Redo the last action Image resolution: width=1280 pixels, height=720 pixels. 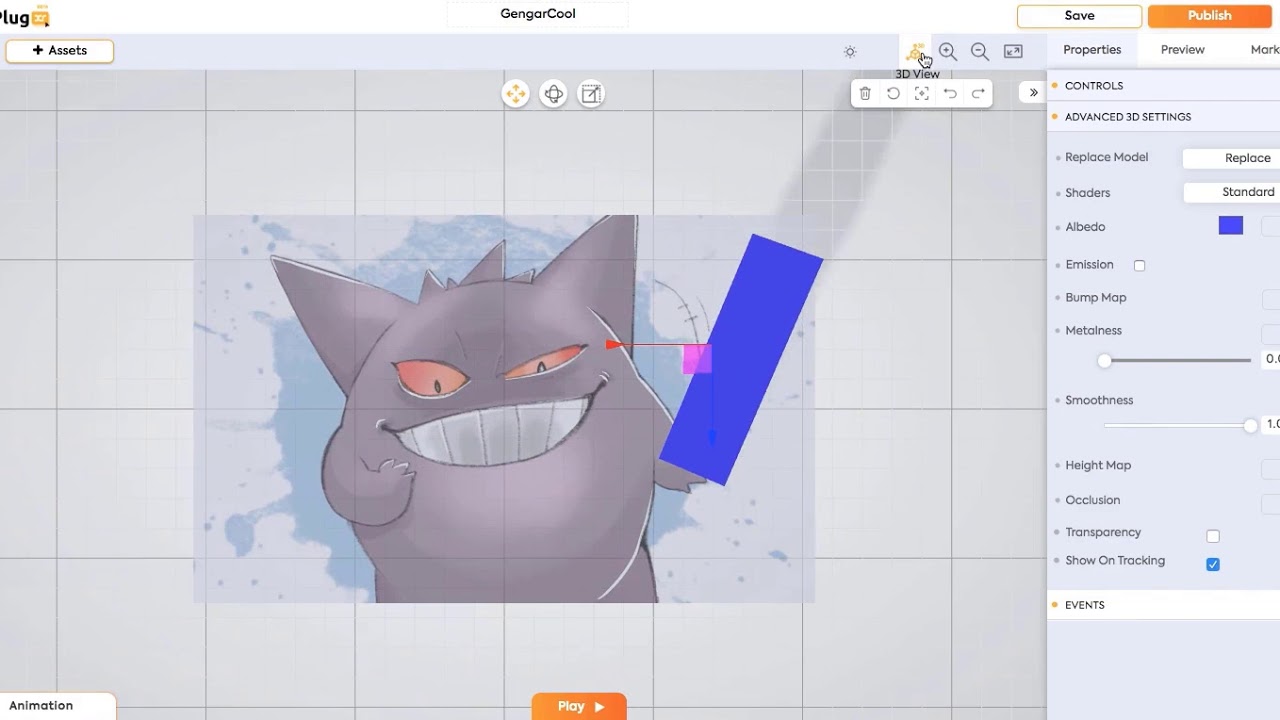tap(978, 93)
